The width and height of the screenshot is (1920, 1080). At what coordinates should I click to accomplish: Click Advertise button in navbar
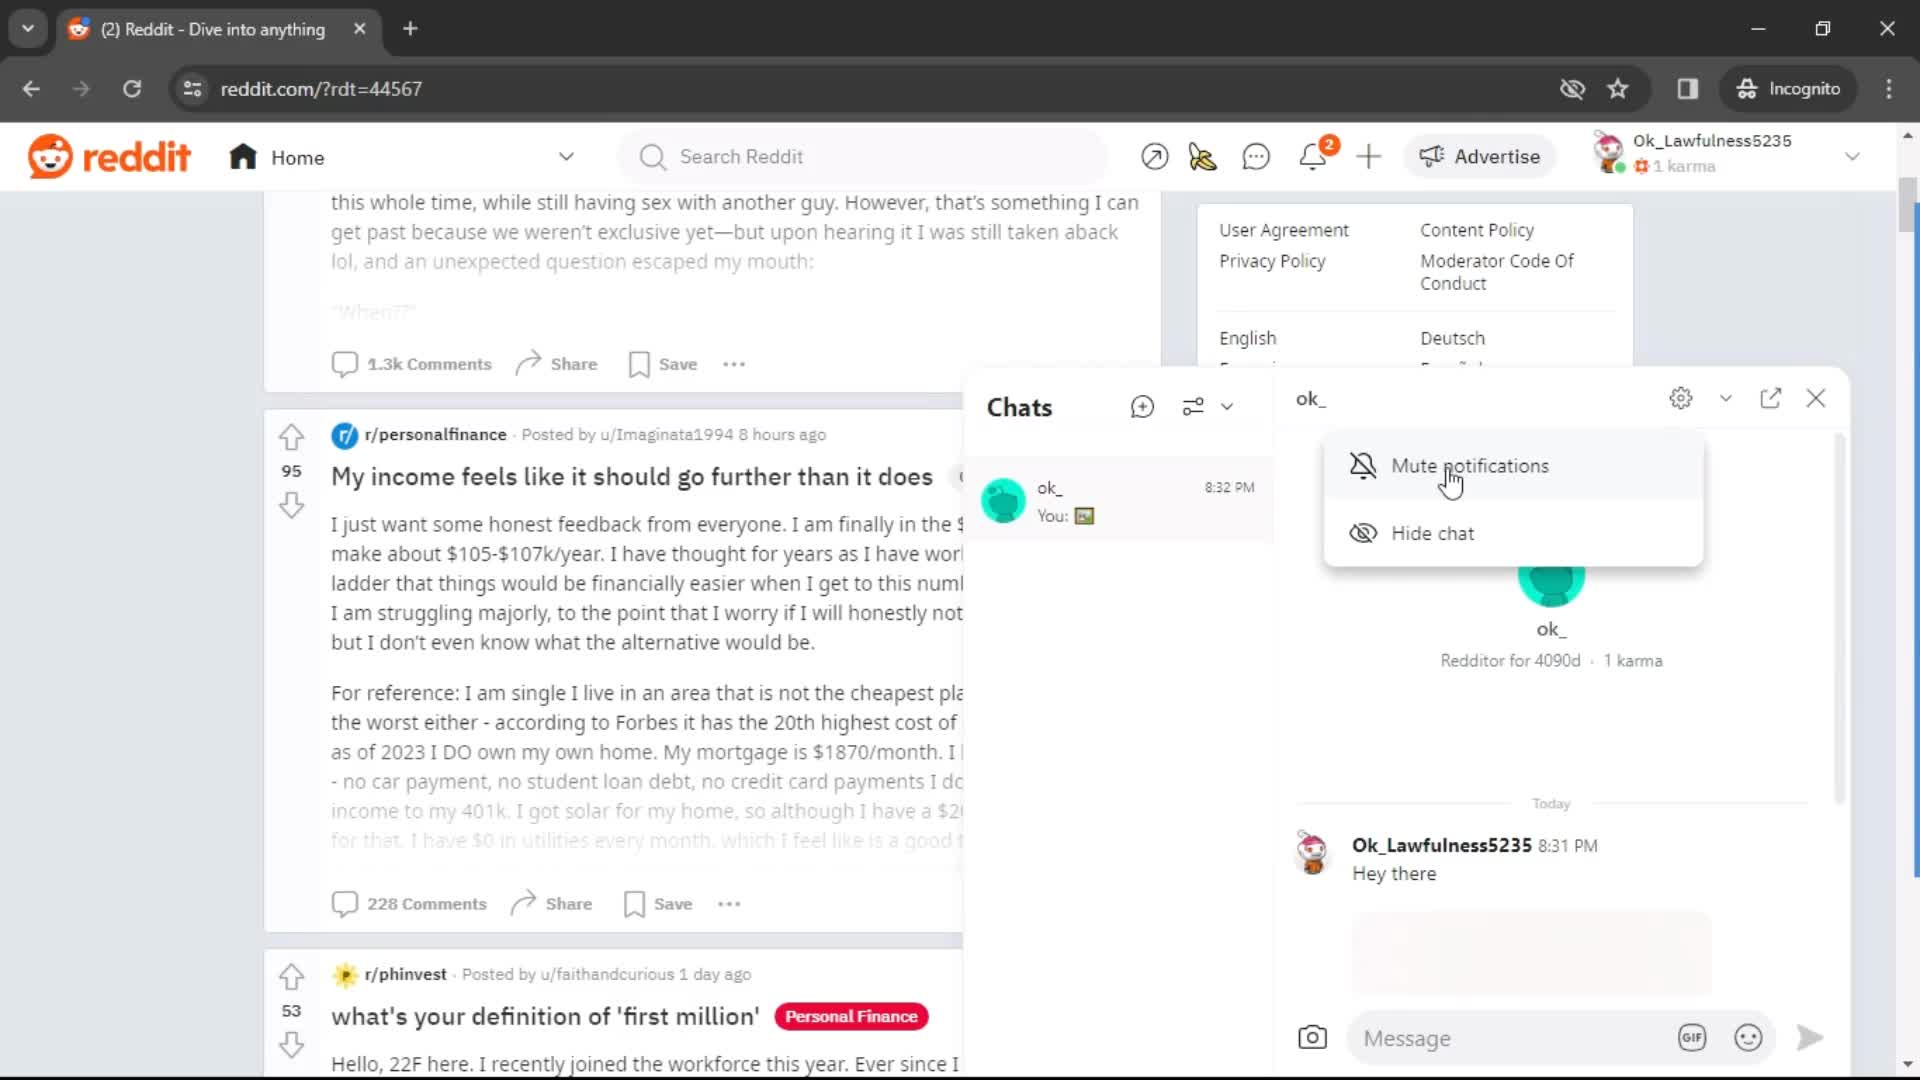click(1478, 156)
